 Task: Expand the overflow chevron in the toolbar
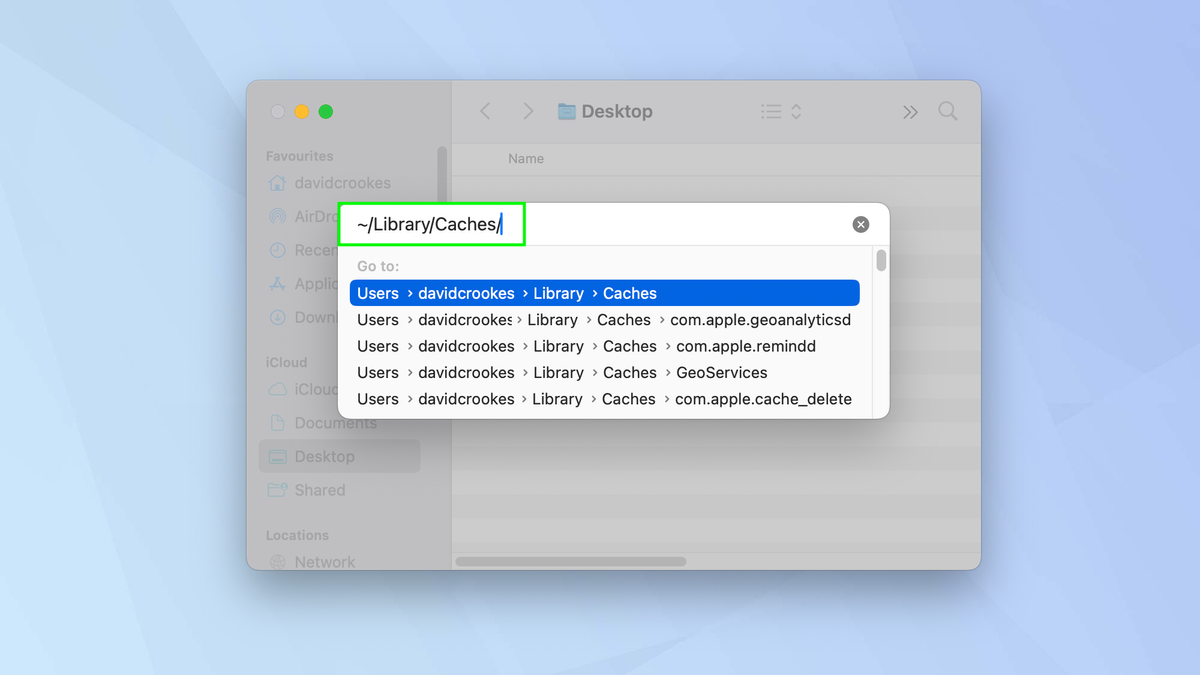pyautogui.click(x=910, y=111)
